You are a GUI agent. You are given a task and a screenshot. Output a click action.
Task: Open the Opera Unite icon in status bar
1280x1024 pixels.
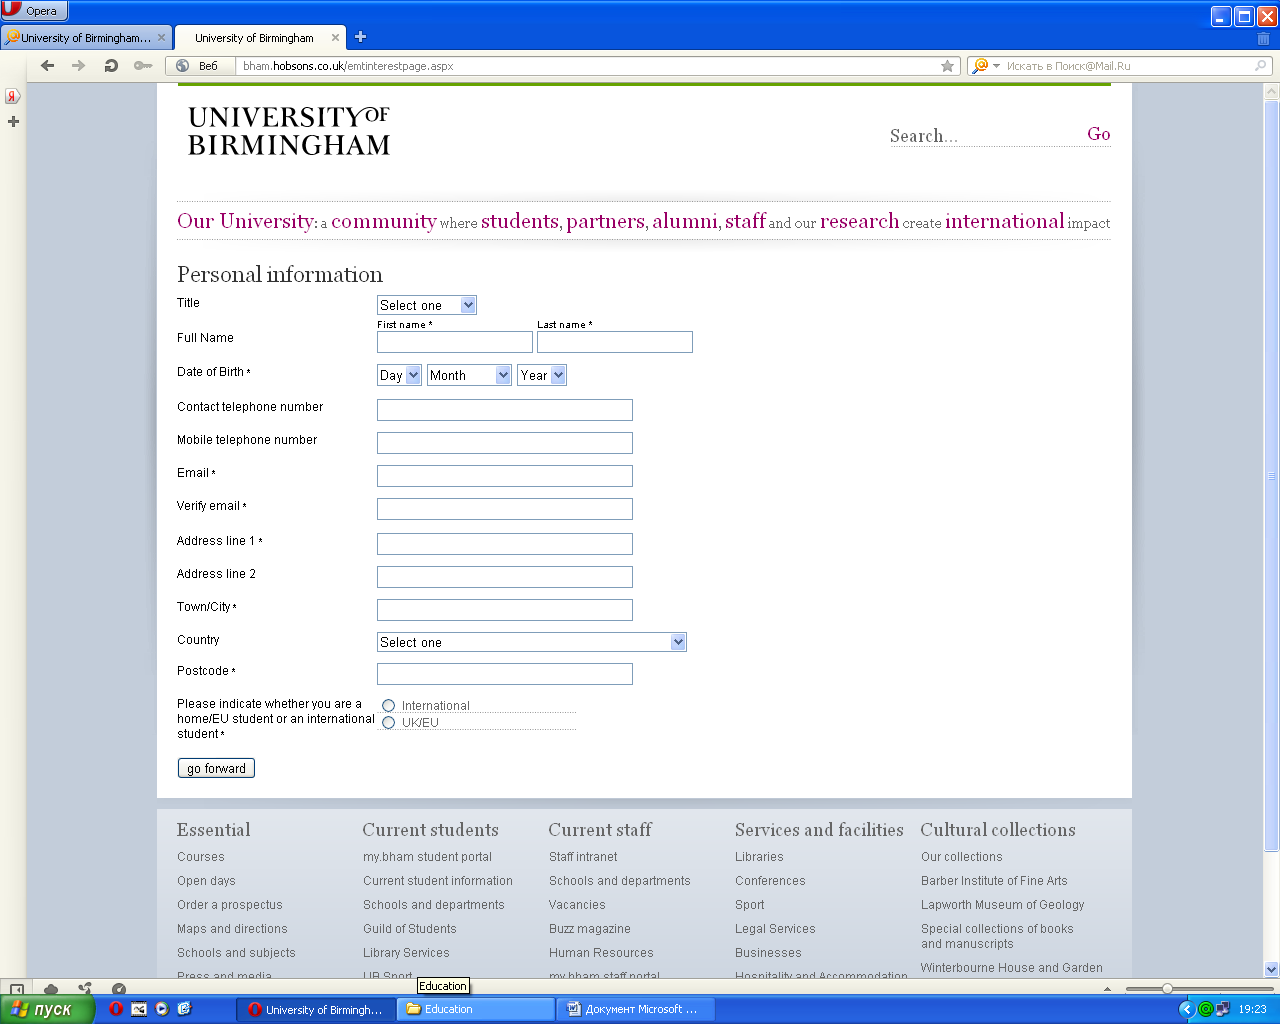[x=85, y=989]
